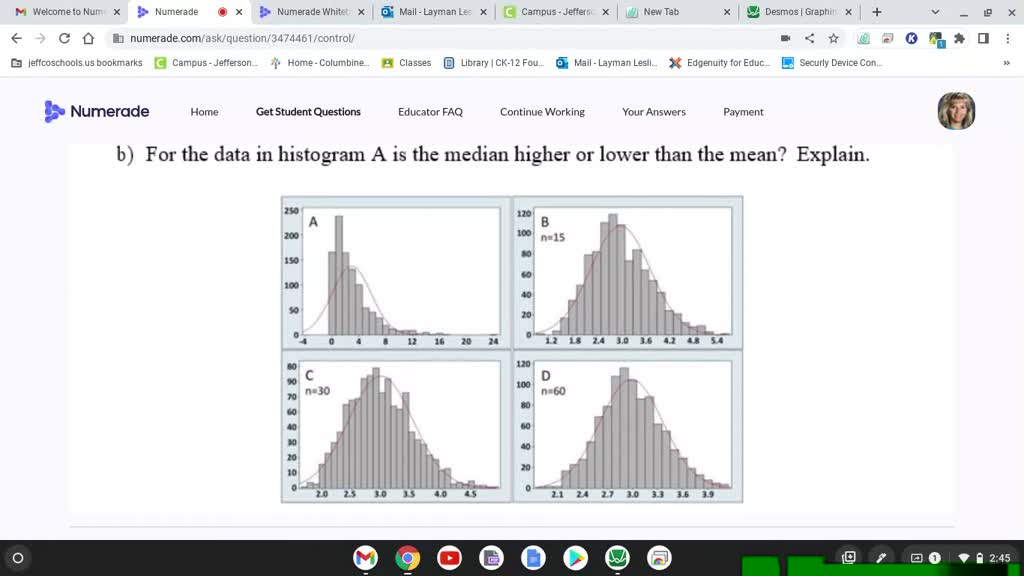This screenshot has height=576, width=1024.
Task: Open Gmail from the shelf
Action: (x=365, y=559)
